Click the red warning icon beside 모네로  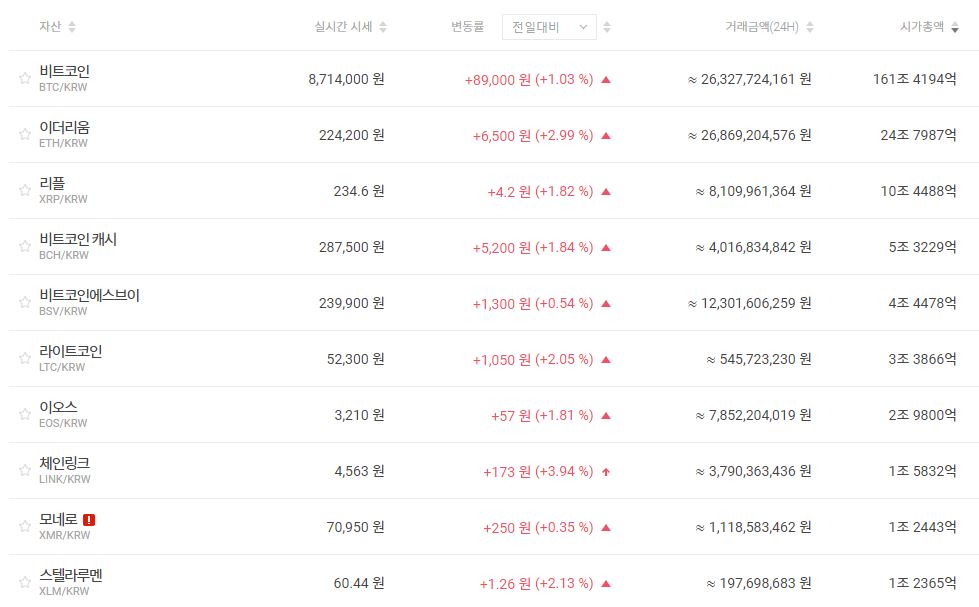[x=89, y=520]
